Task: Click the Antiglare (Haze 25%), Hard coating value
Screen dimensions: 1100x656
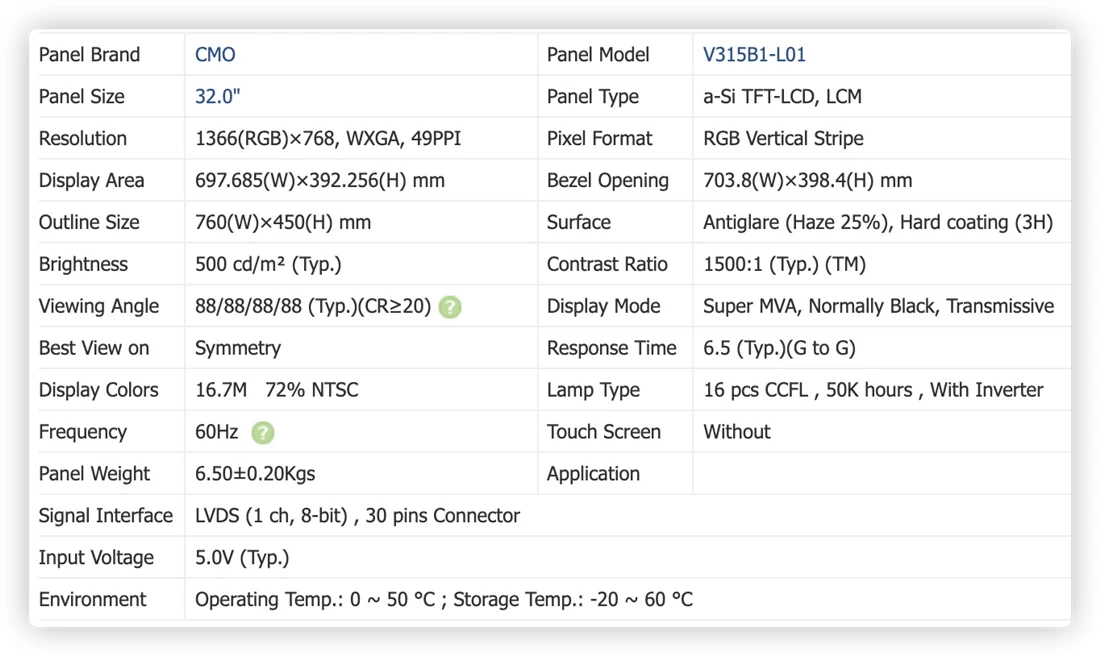Action: pos(878,222)
